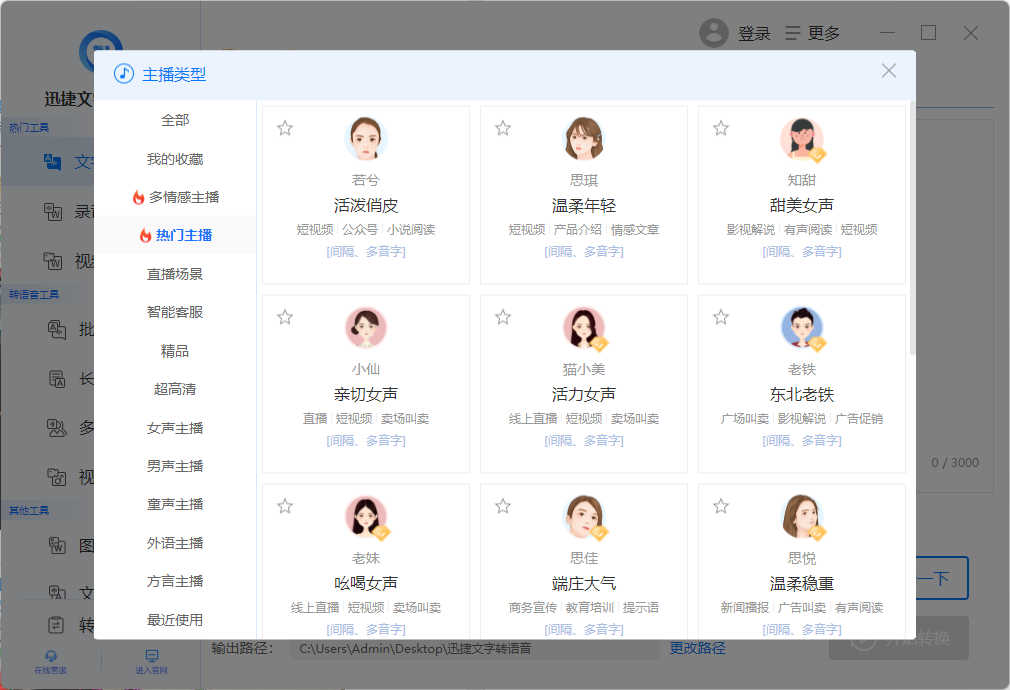
Task: Open 我的收藏 category
Action: [x=175, y=159]
